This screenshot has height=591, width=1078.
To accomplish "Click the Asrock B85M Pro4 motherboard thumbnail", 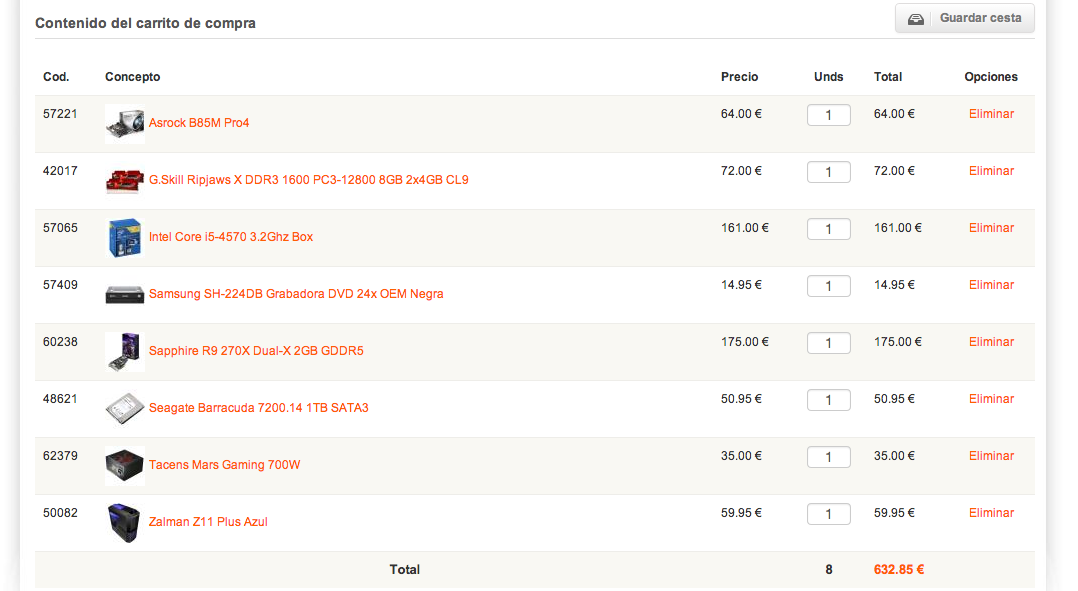I will 124,124.
